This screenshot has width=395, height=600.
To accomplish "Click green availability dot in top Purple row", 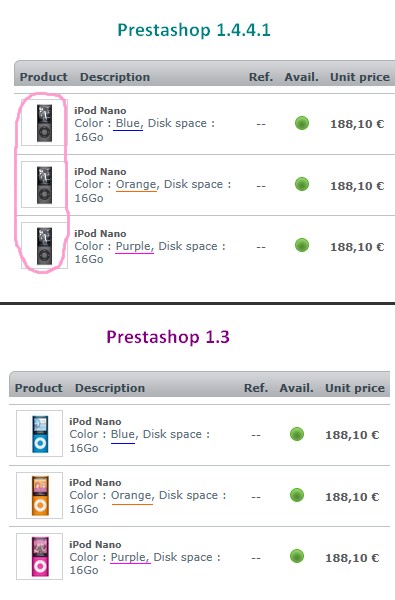I will click(x=302, y=245).
